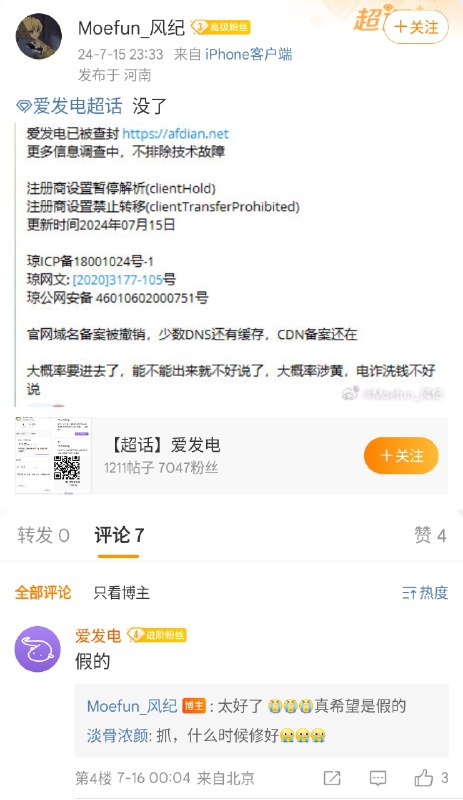Like the comment with thumbs-up icon
463x800 pixels.
tap(424, 778)
